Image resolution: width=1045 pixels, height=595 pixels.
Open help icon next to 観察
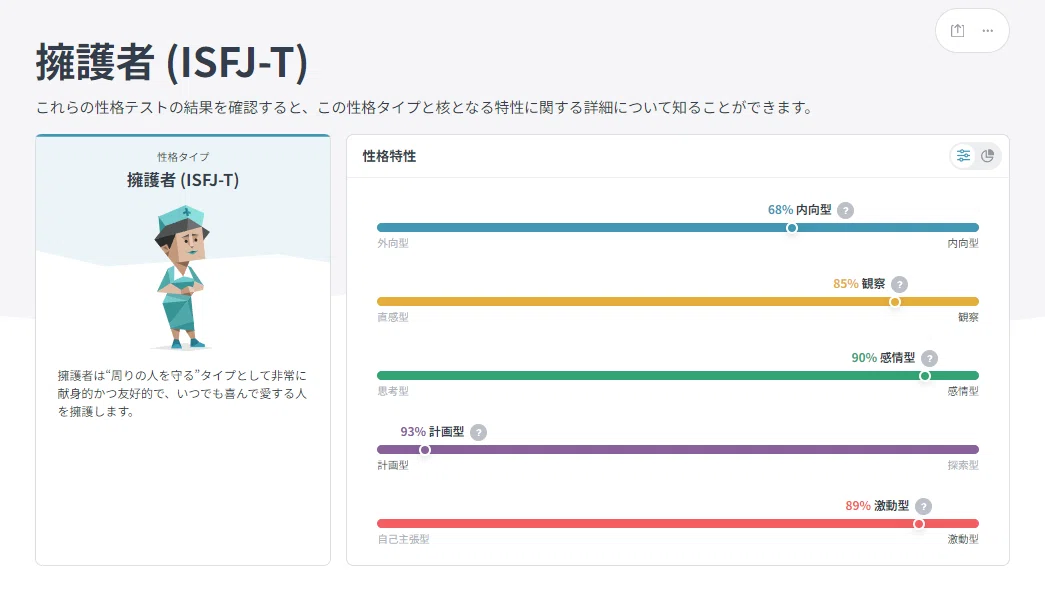tap(900, 285)
